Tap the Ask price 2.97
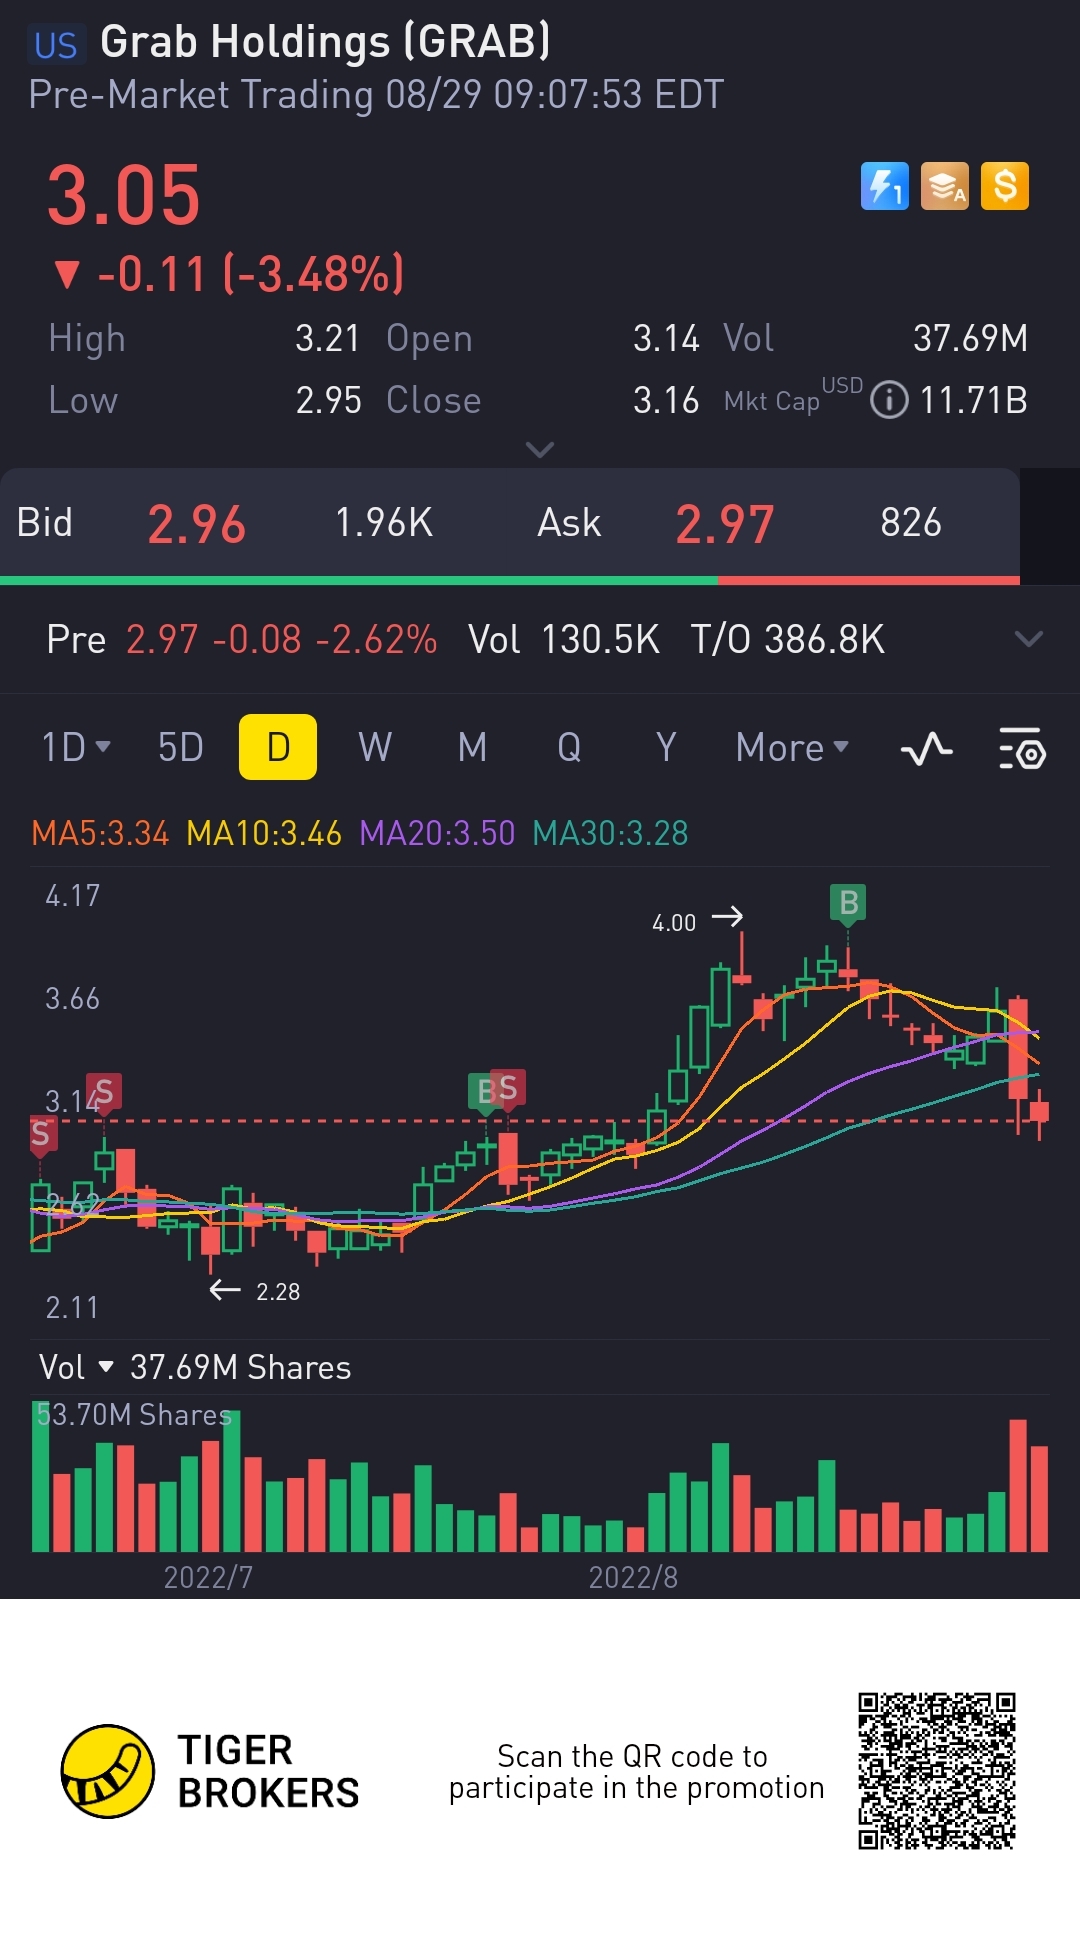1080x1944 pixels. click(x=724, y=524)
